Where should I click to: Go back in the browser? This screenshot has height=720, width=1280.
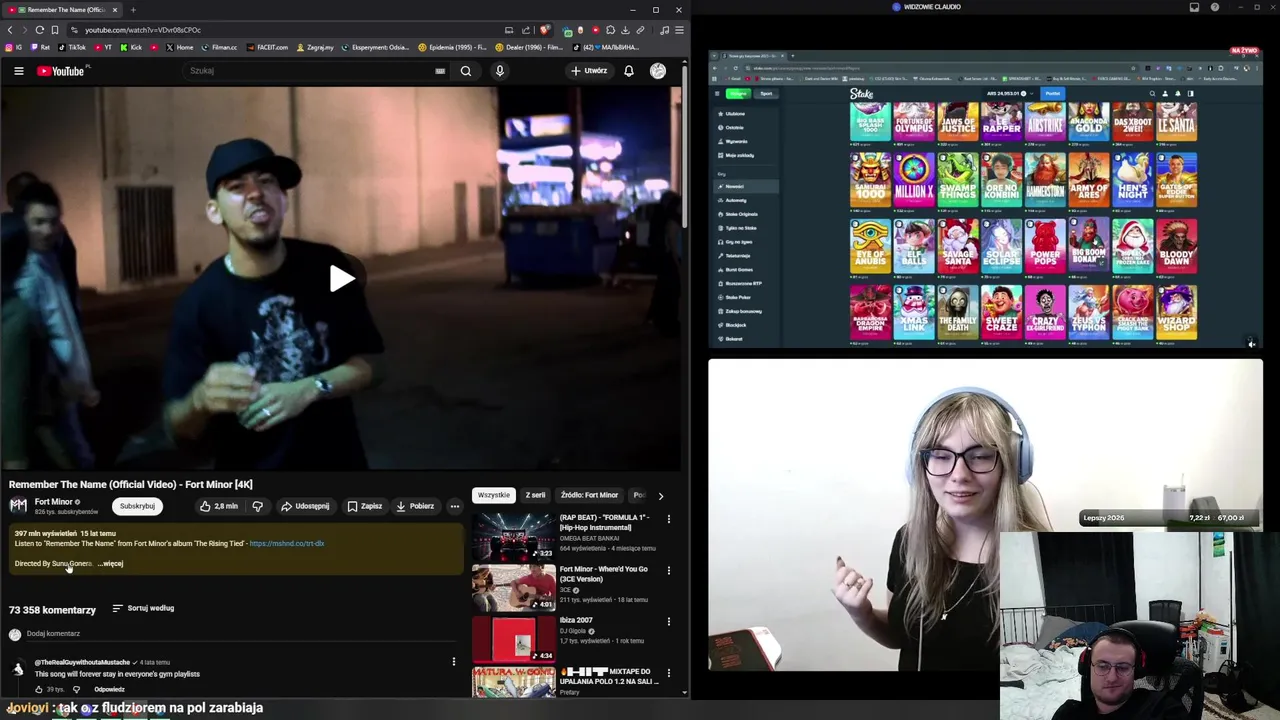(x=10, y=30)
